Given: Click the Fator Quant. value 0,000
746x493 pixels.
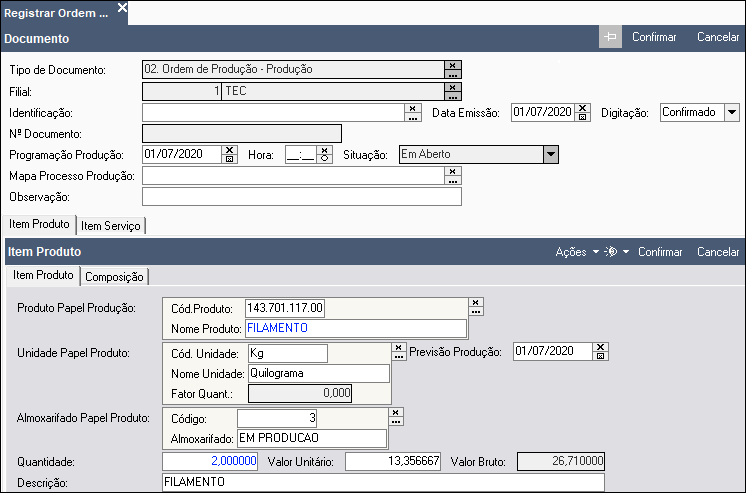Looking at the screenshot, I should [300, 394].
